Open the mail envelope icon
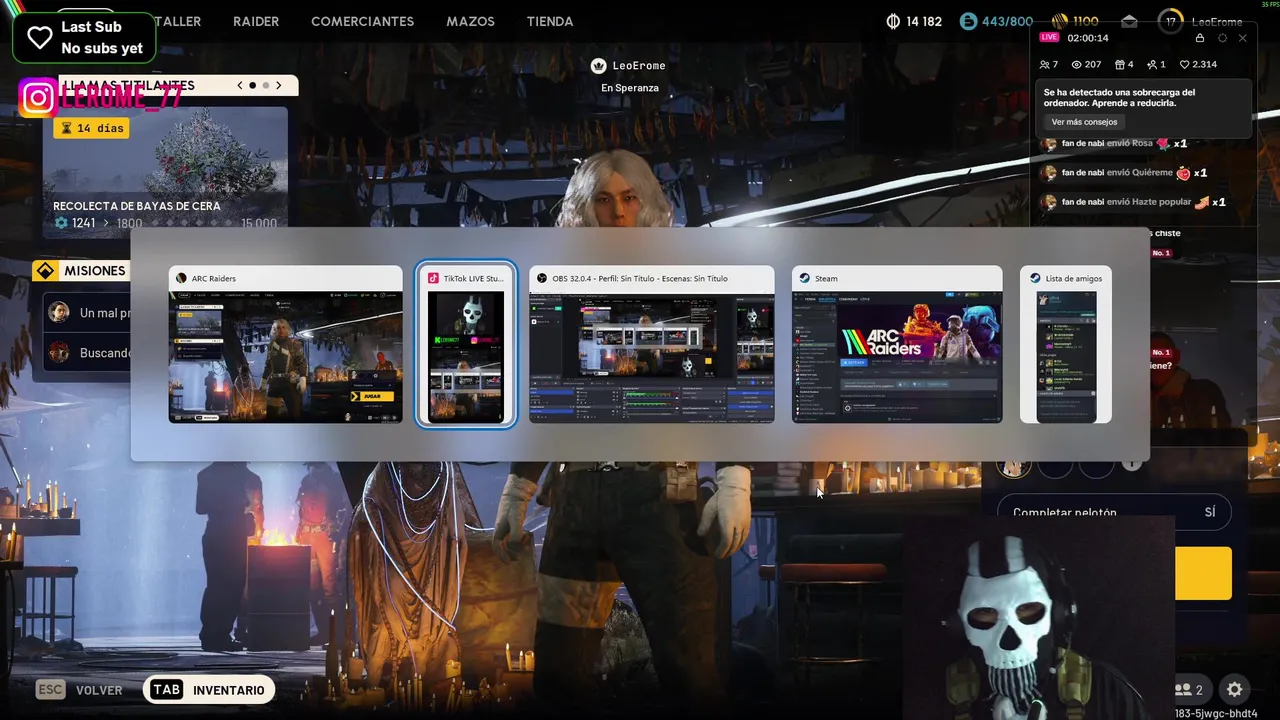 [x=1129, y=21]
